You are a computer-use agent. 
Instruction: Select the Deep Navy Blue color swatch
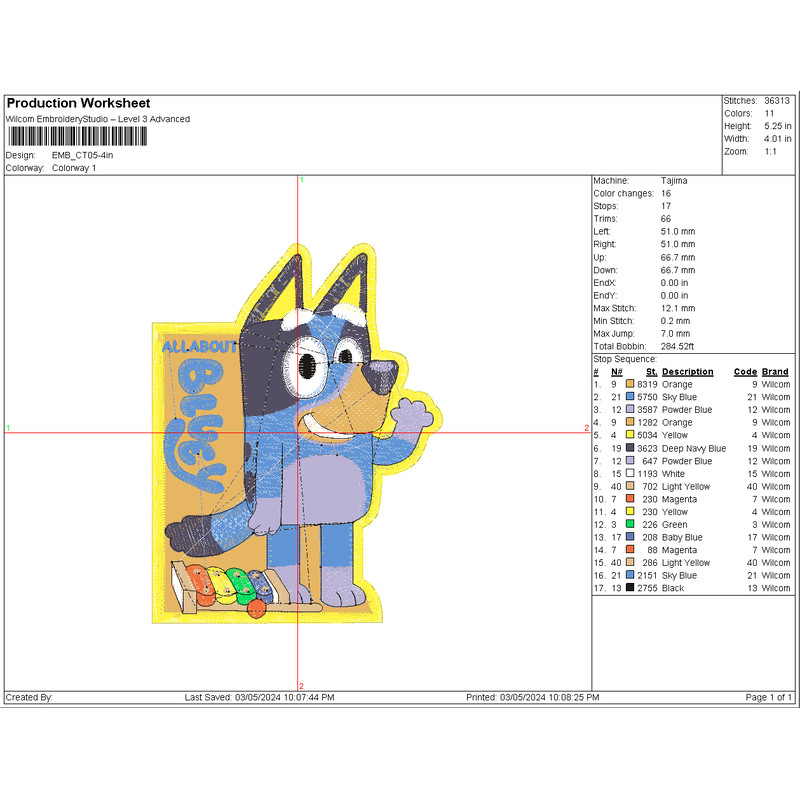pyautogui.click(x=630, y=449)
